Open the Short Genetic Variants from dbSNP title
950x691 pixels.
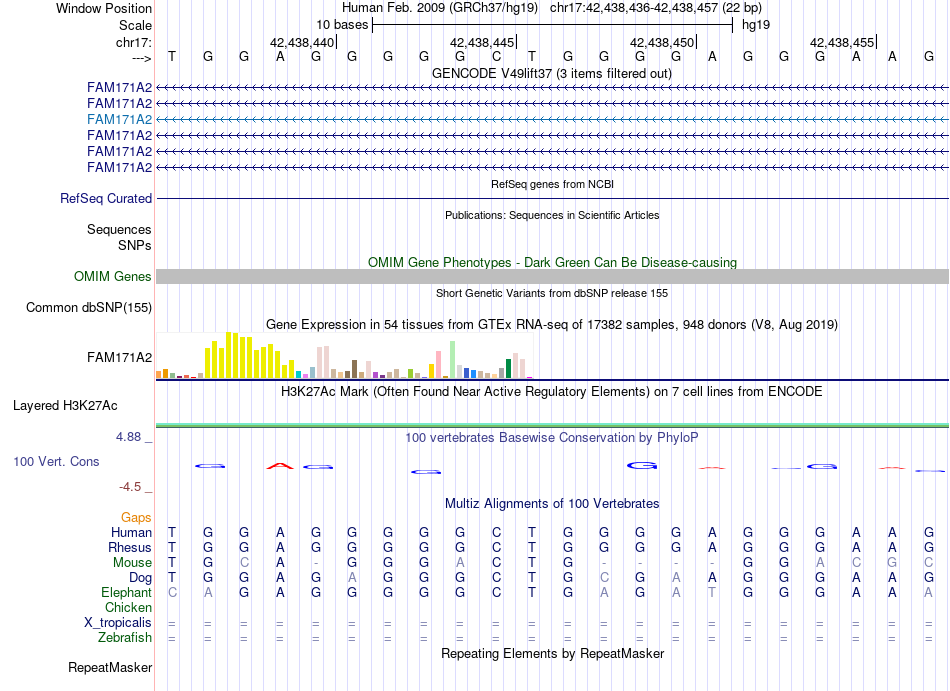[x=552, y=293]
